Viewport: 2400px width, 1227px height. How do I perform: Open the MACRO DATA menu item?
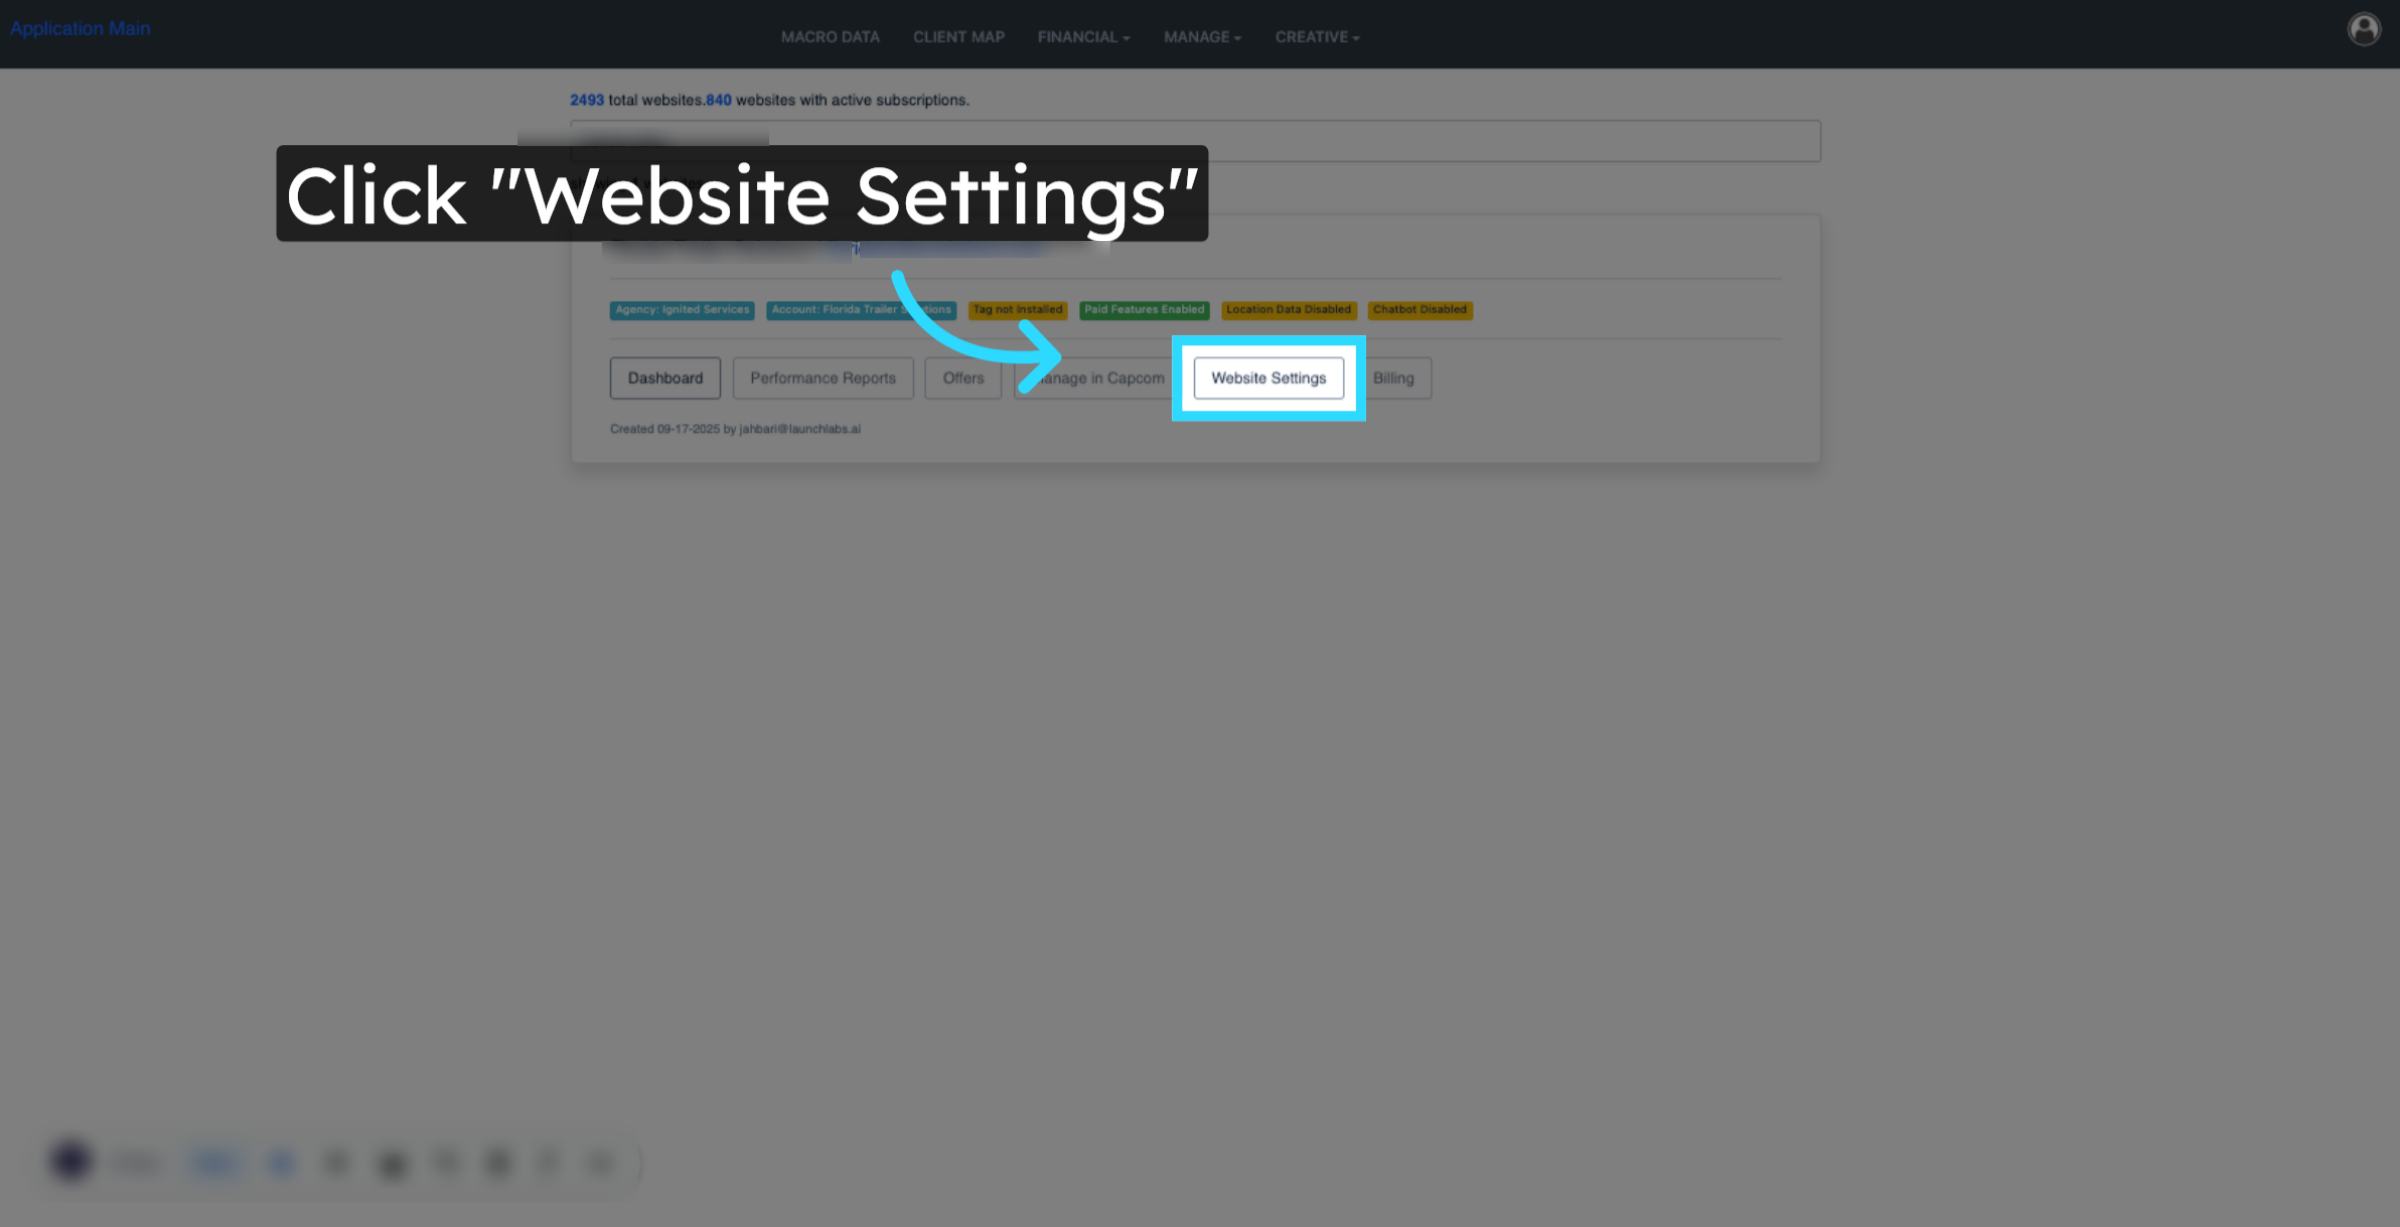coord(830,37)
